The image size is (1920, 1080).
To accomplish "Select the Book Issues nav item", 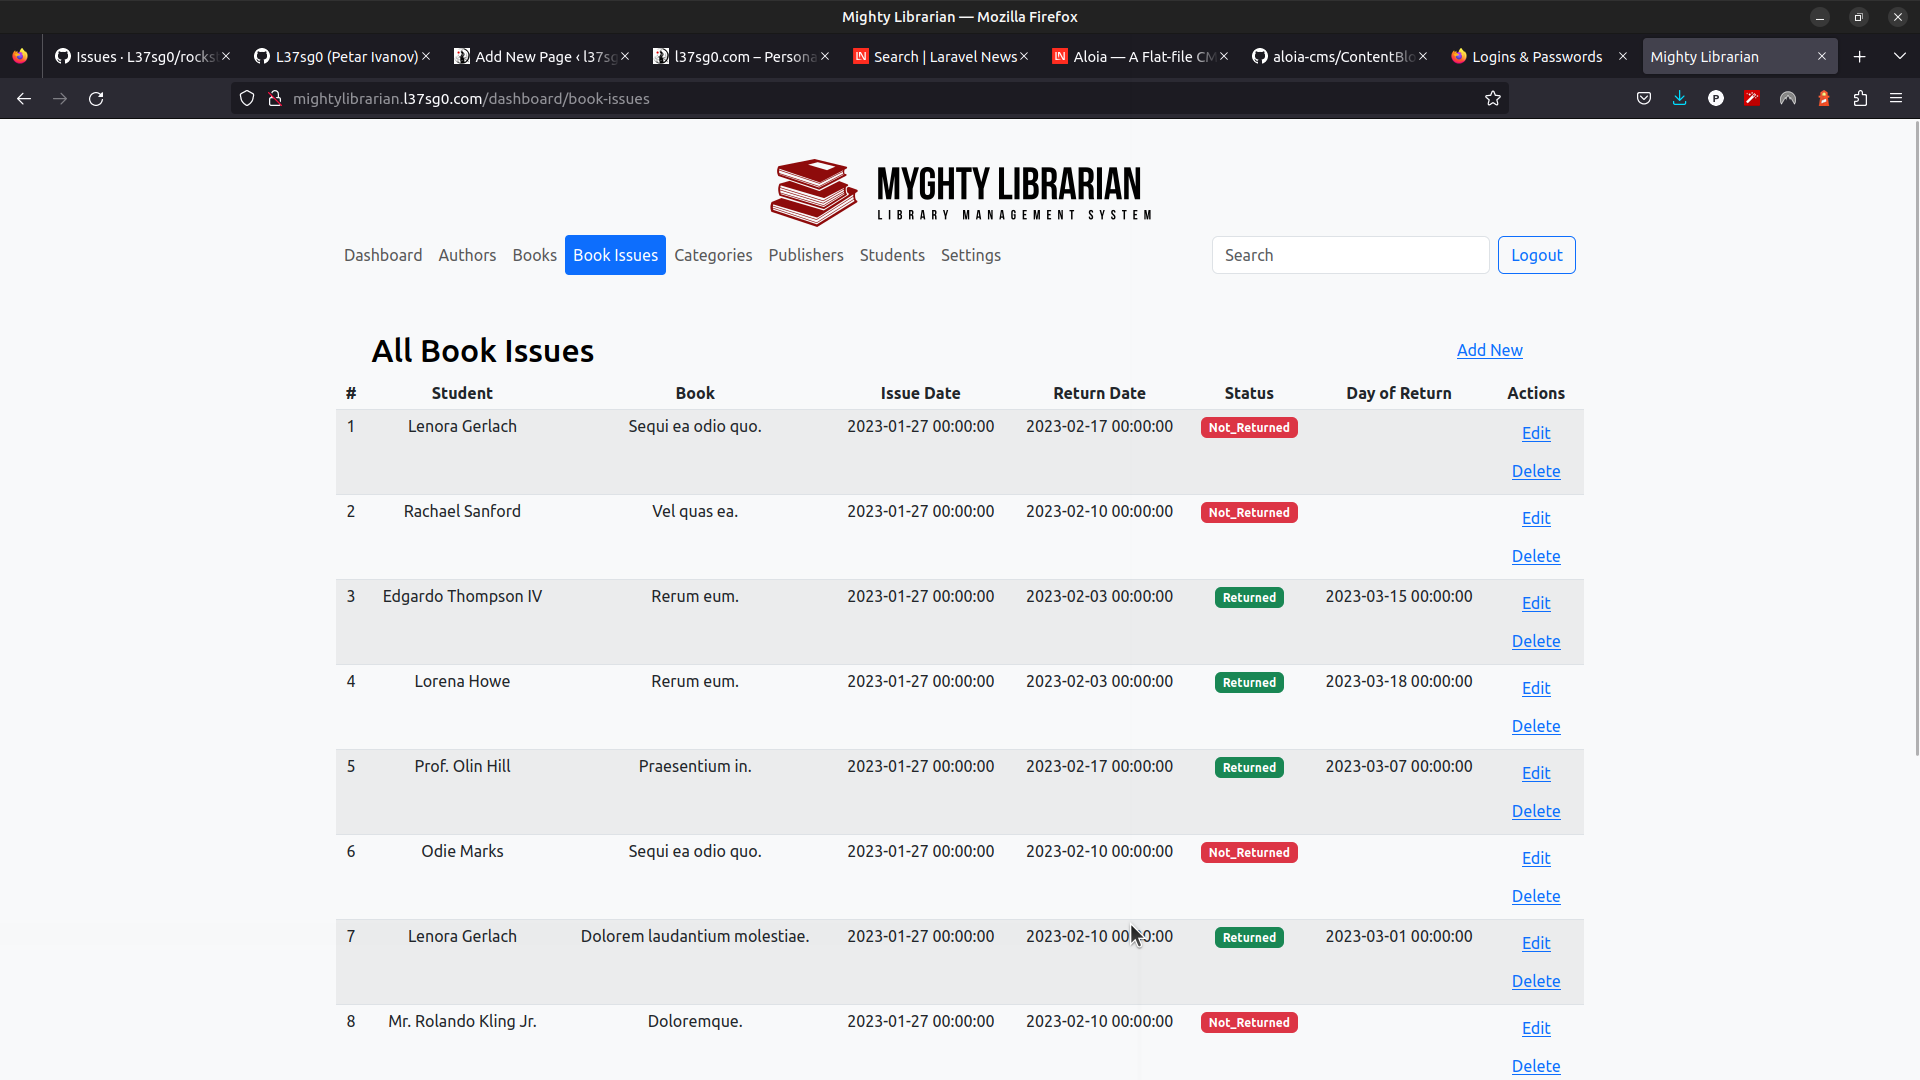I will (x=615, y=255).
